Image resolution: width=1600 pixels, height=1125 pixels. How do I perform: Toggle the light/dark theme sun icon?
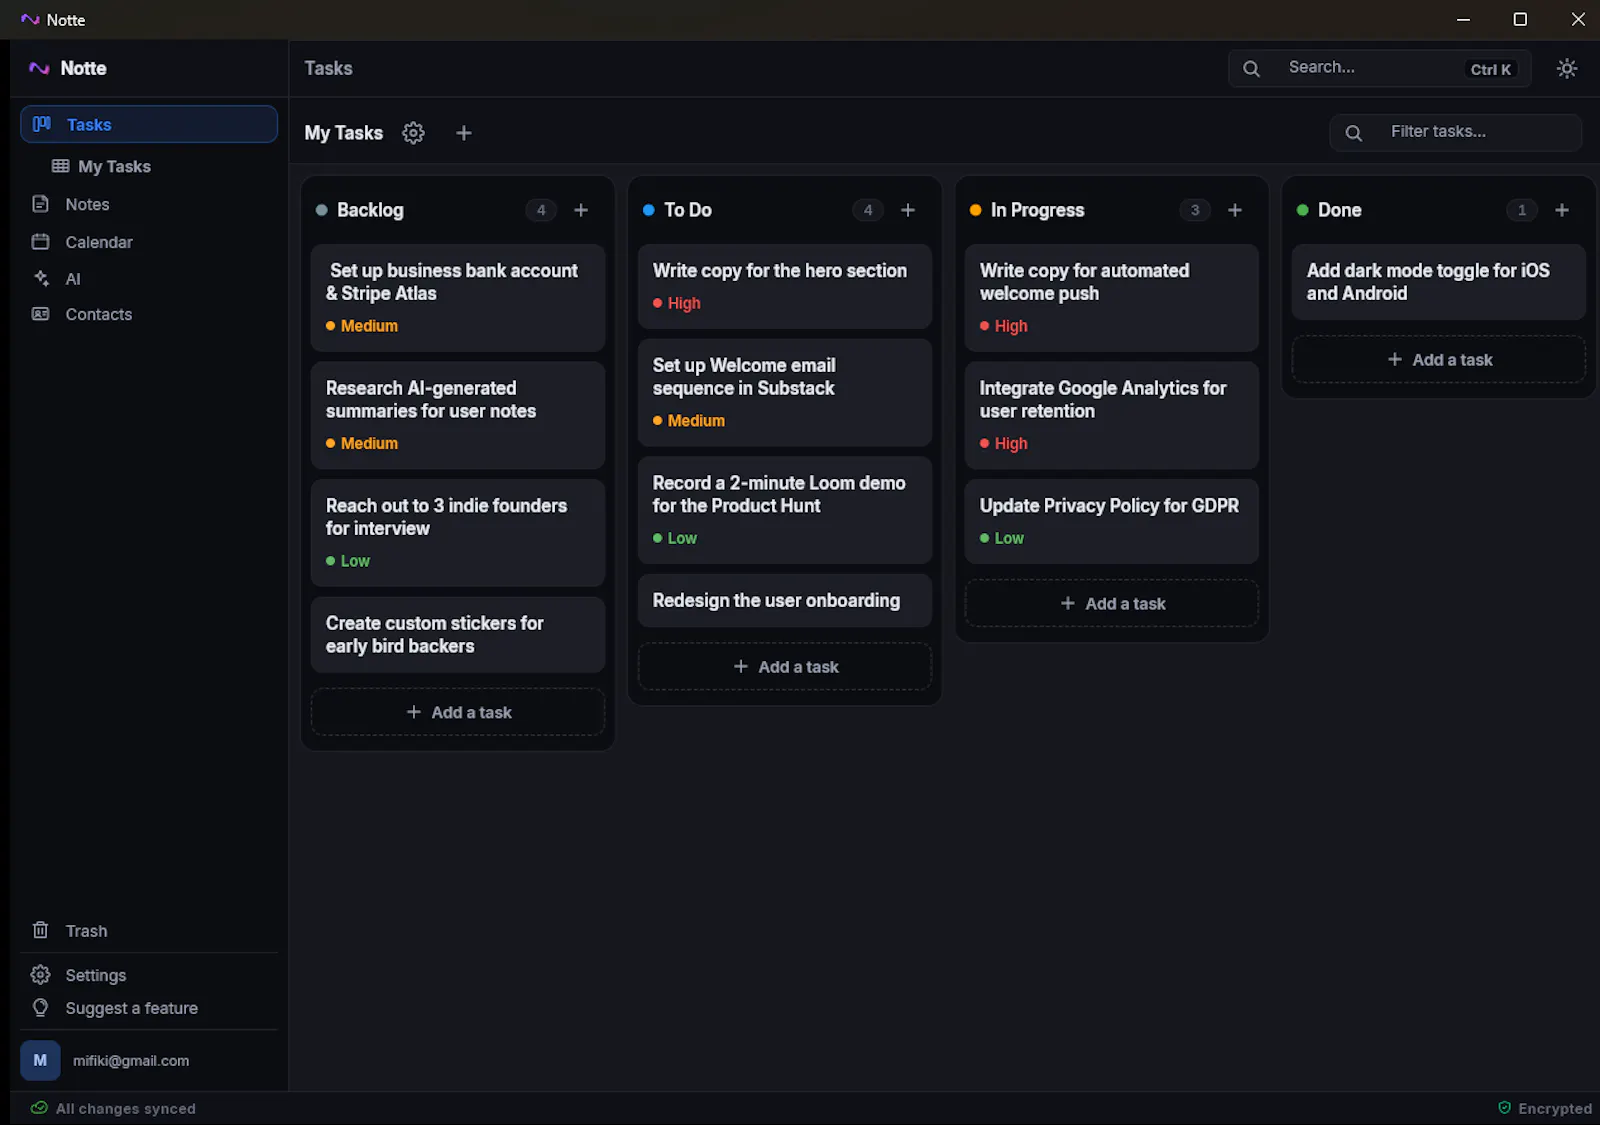click(1567, 68)
